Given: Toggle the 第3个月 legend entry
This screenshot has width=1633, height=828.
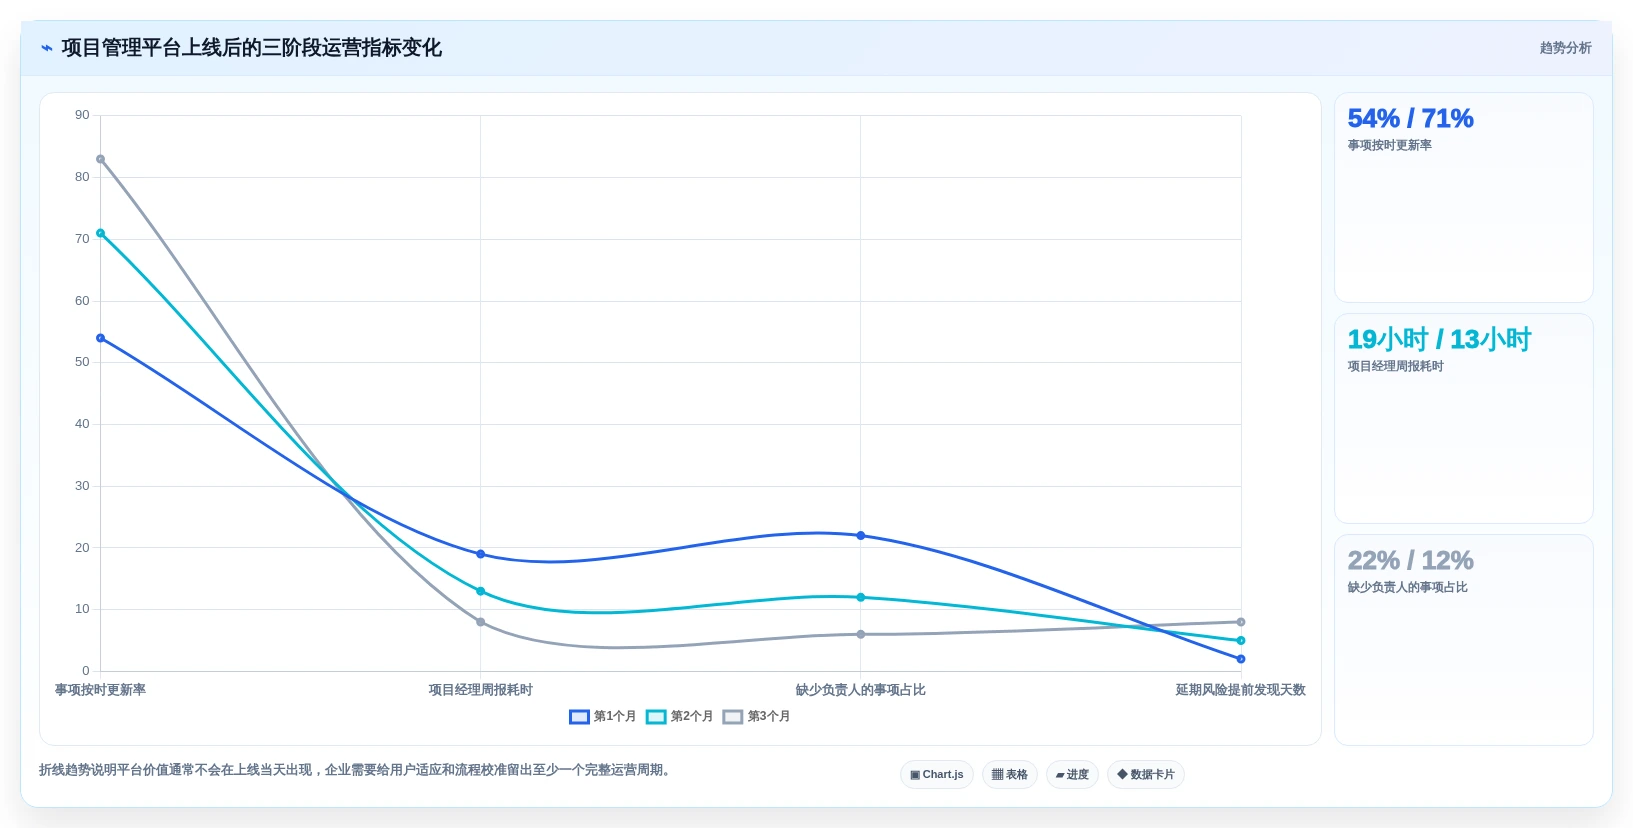Looking at the screenshot, I should tap(756, 717).
